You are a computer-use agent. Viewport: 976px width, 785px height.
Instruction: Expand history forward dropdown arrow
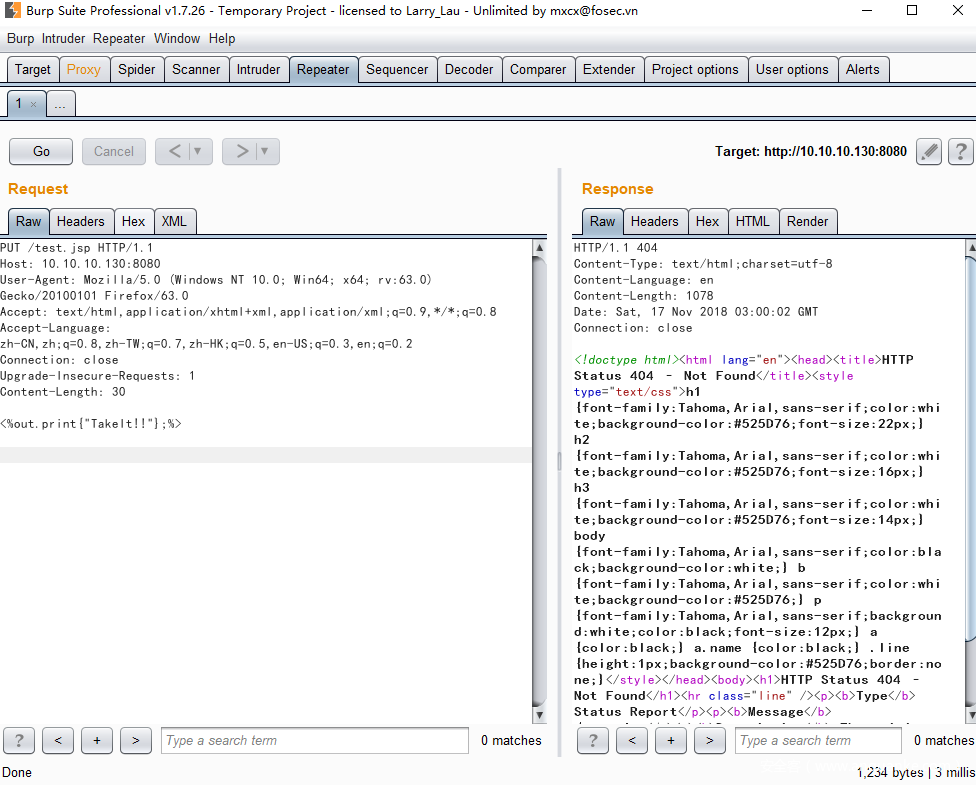click(x=265, y=152)
